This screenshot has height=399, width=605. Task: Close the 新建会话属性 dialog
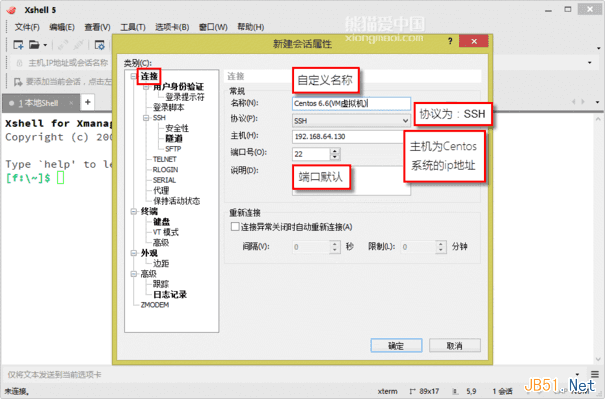tap(474, 41)
